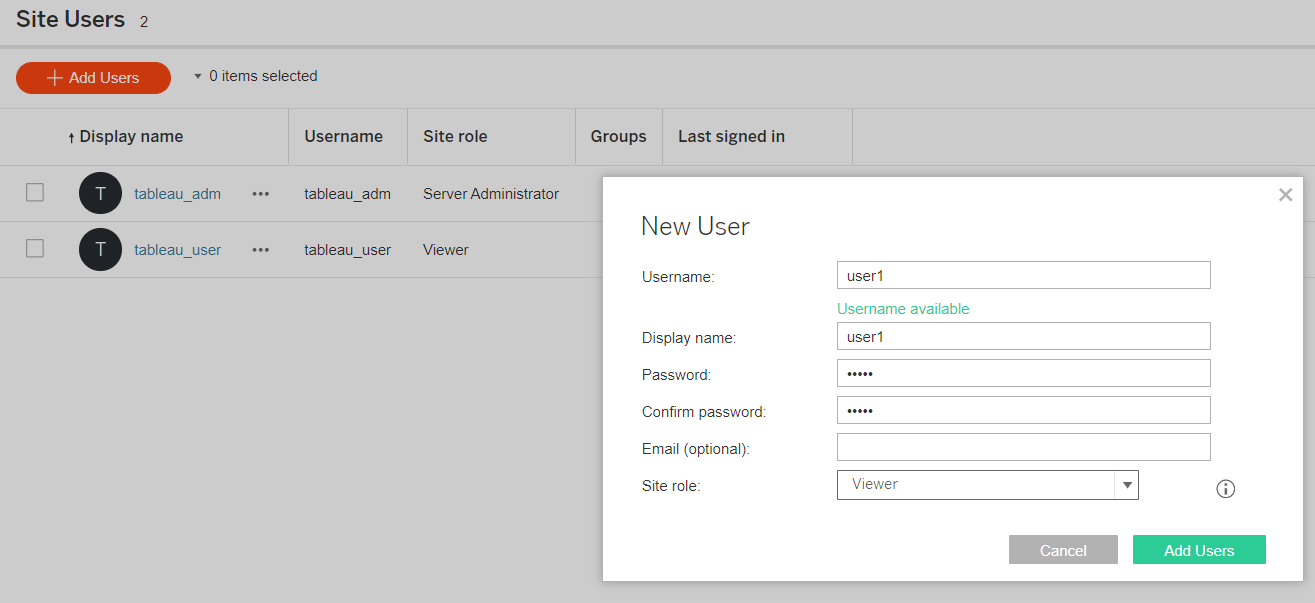Click the tableau_user username cell

click(x=347, y=250)
